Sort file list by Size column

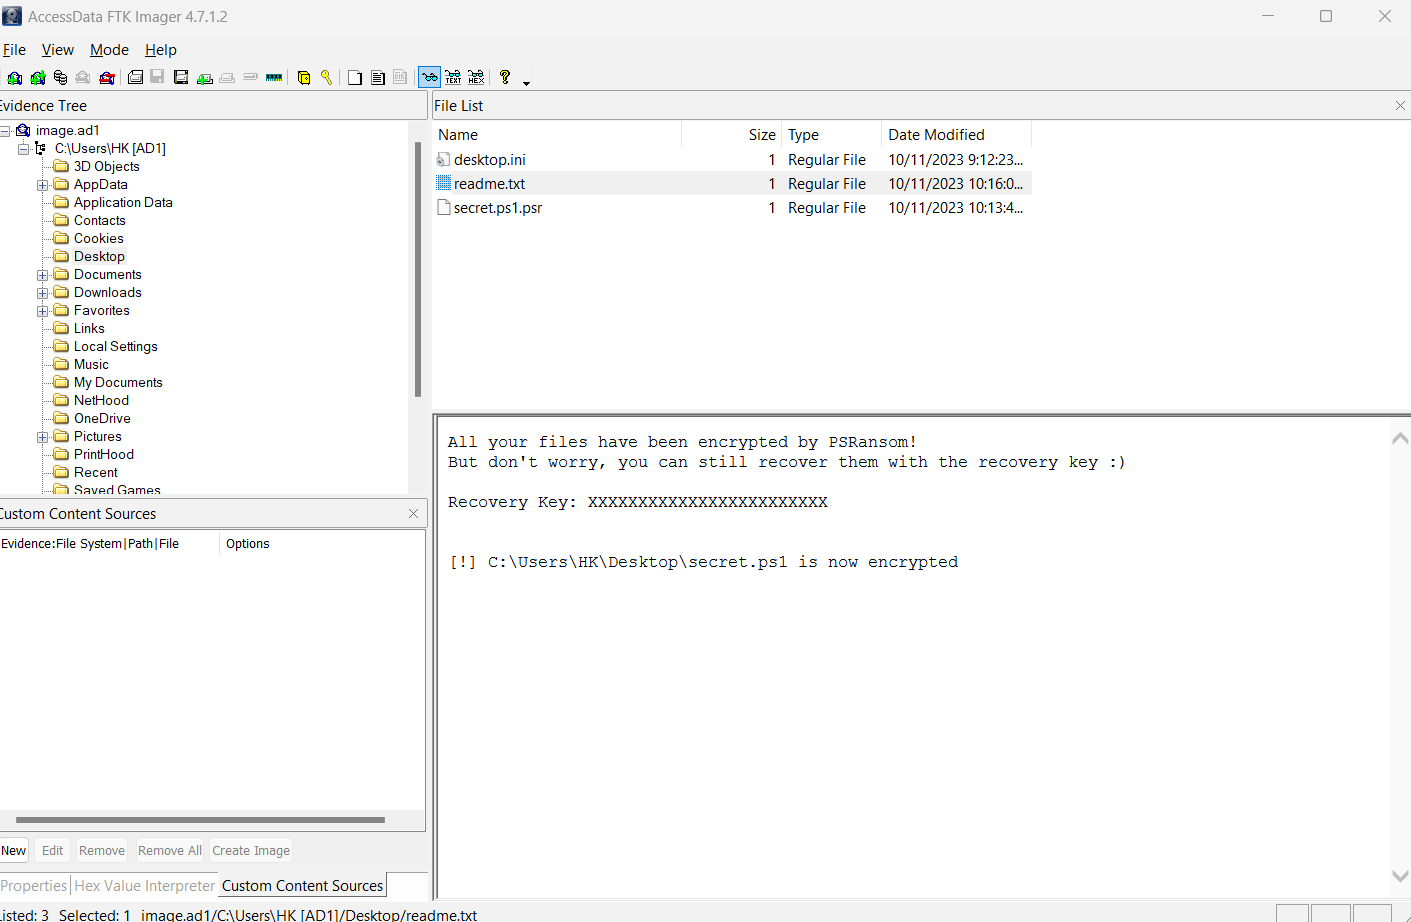tap(732, 135)
